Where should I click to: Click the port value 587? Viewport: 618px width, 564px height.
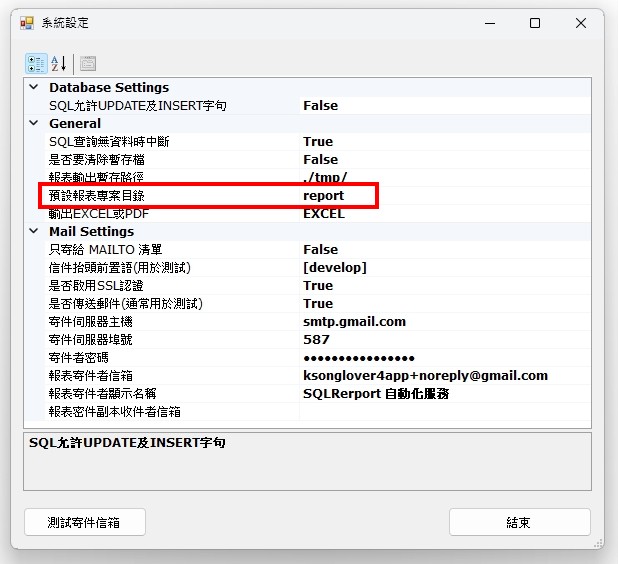click(x=315, y=340)
